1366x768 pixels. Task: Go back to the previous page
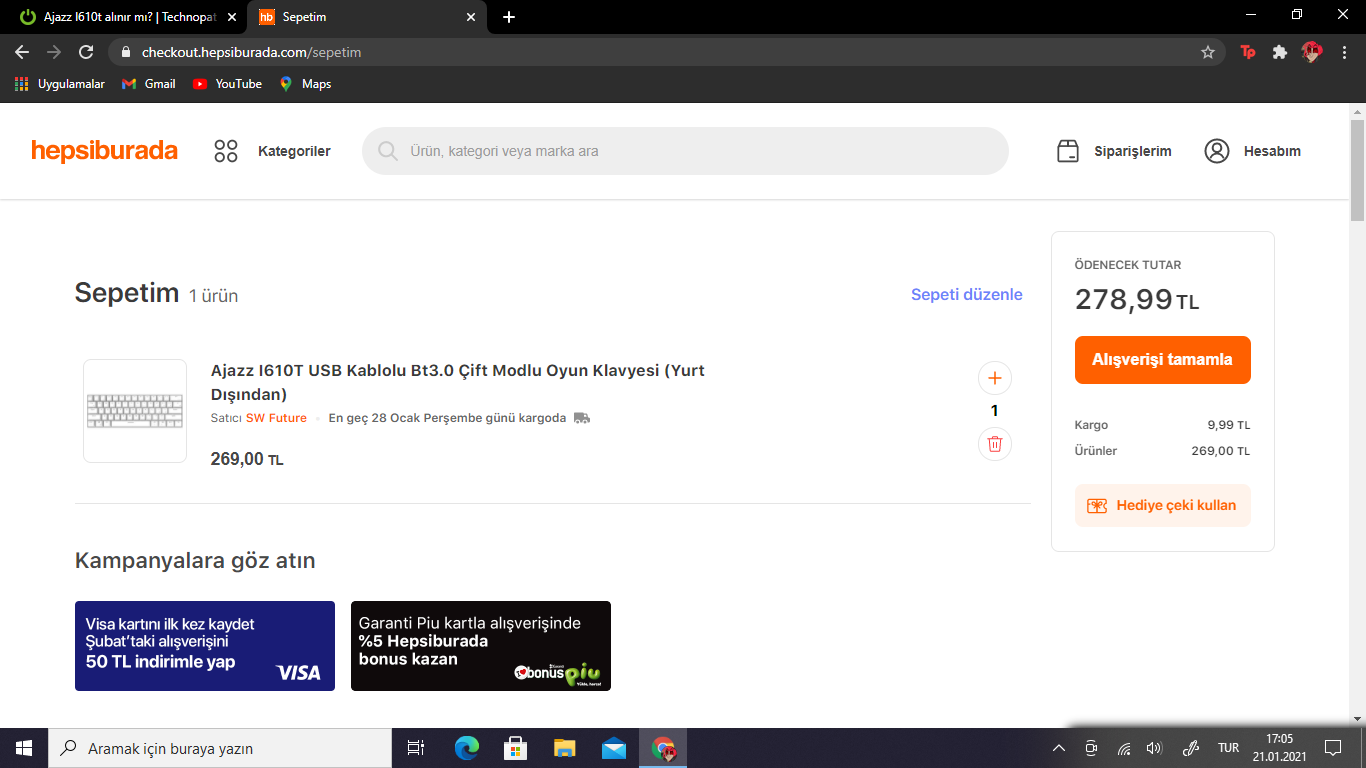(22, 52)
